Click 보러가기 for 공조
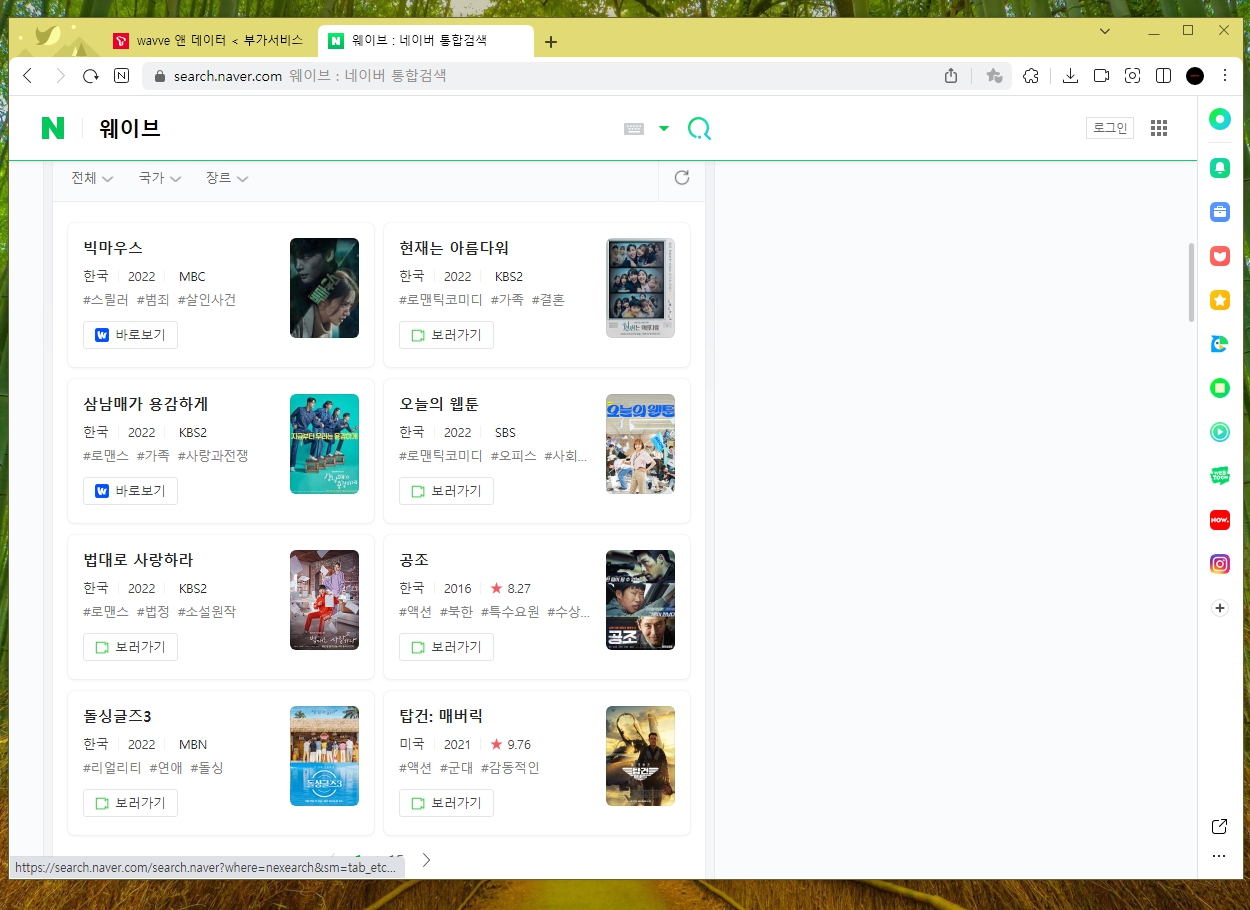Screen dimensions: 1250x910 [446, 647]
